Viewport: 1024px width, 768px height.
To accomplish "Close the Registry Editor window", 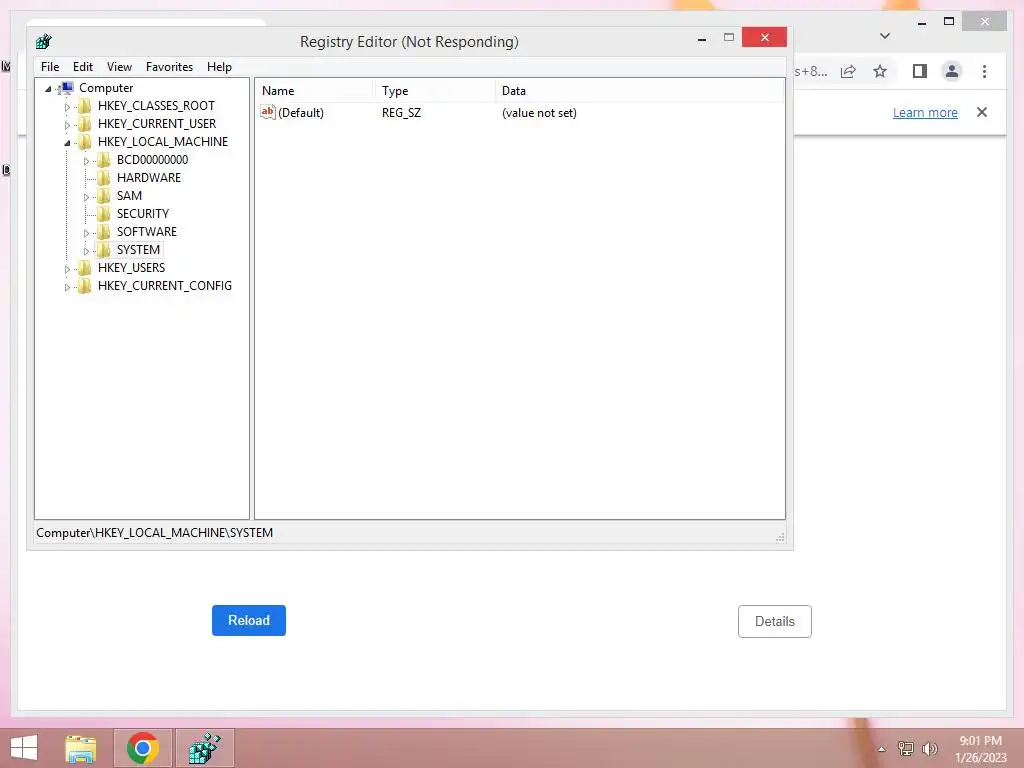I will [x=764, y=37].
